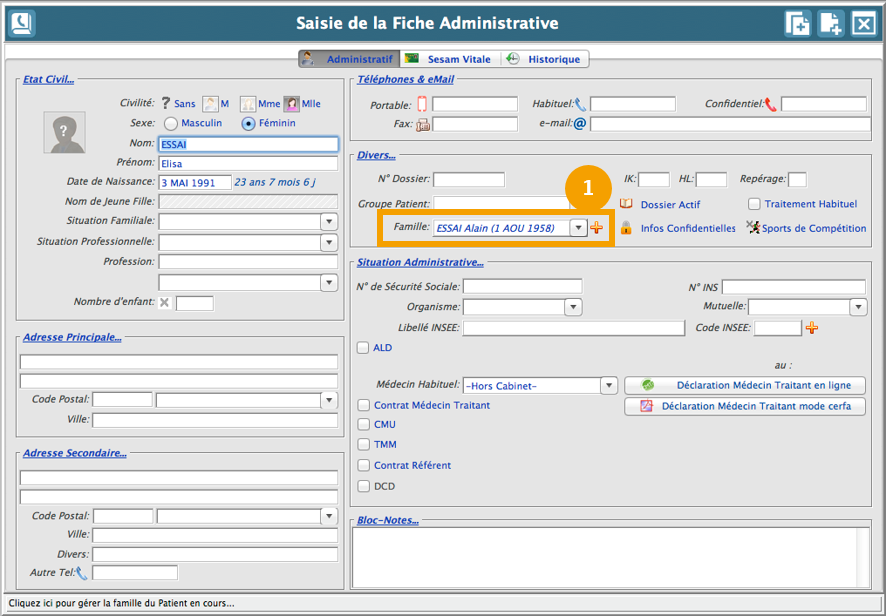Viewport: 886px width, 616px height.
Task: Expand the Situation Familiale dropdown
Action: pyautogui.click(x=329, y=221)
